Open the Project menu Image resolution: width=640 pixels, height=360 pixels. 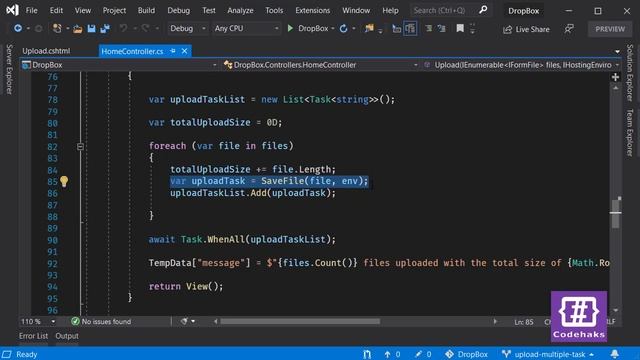[x=114, y=10]
